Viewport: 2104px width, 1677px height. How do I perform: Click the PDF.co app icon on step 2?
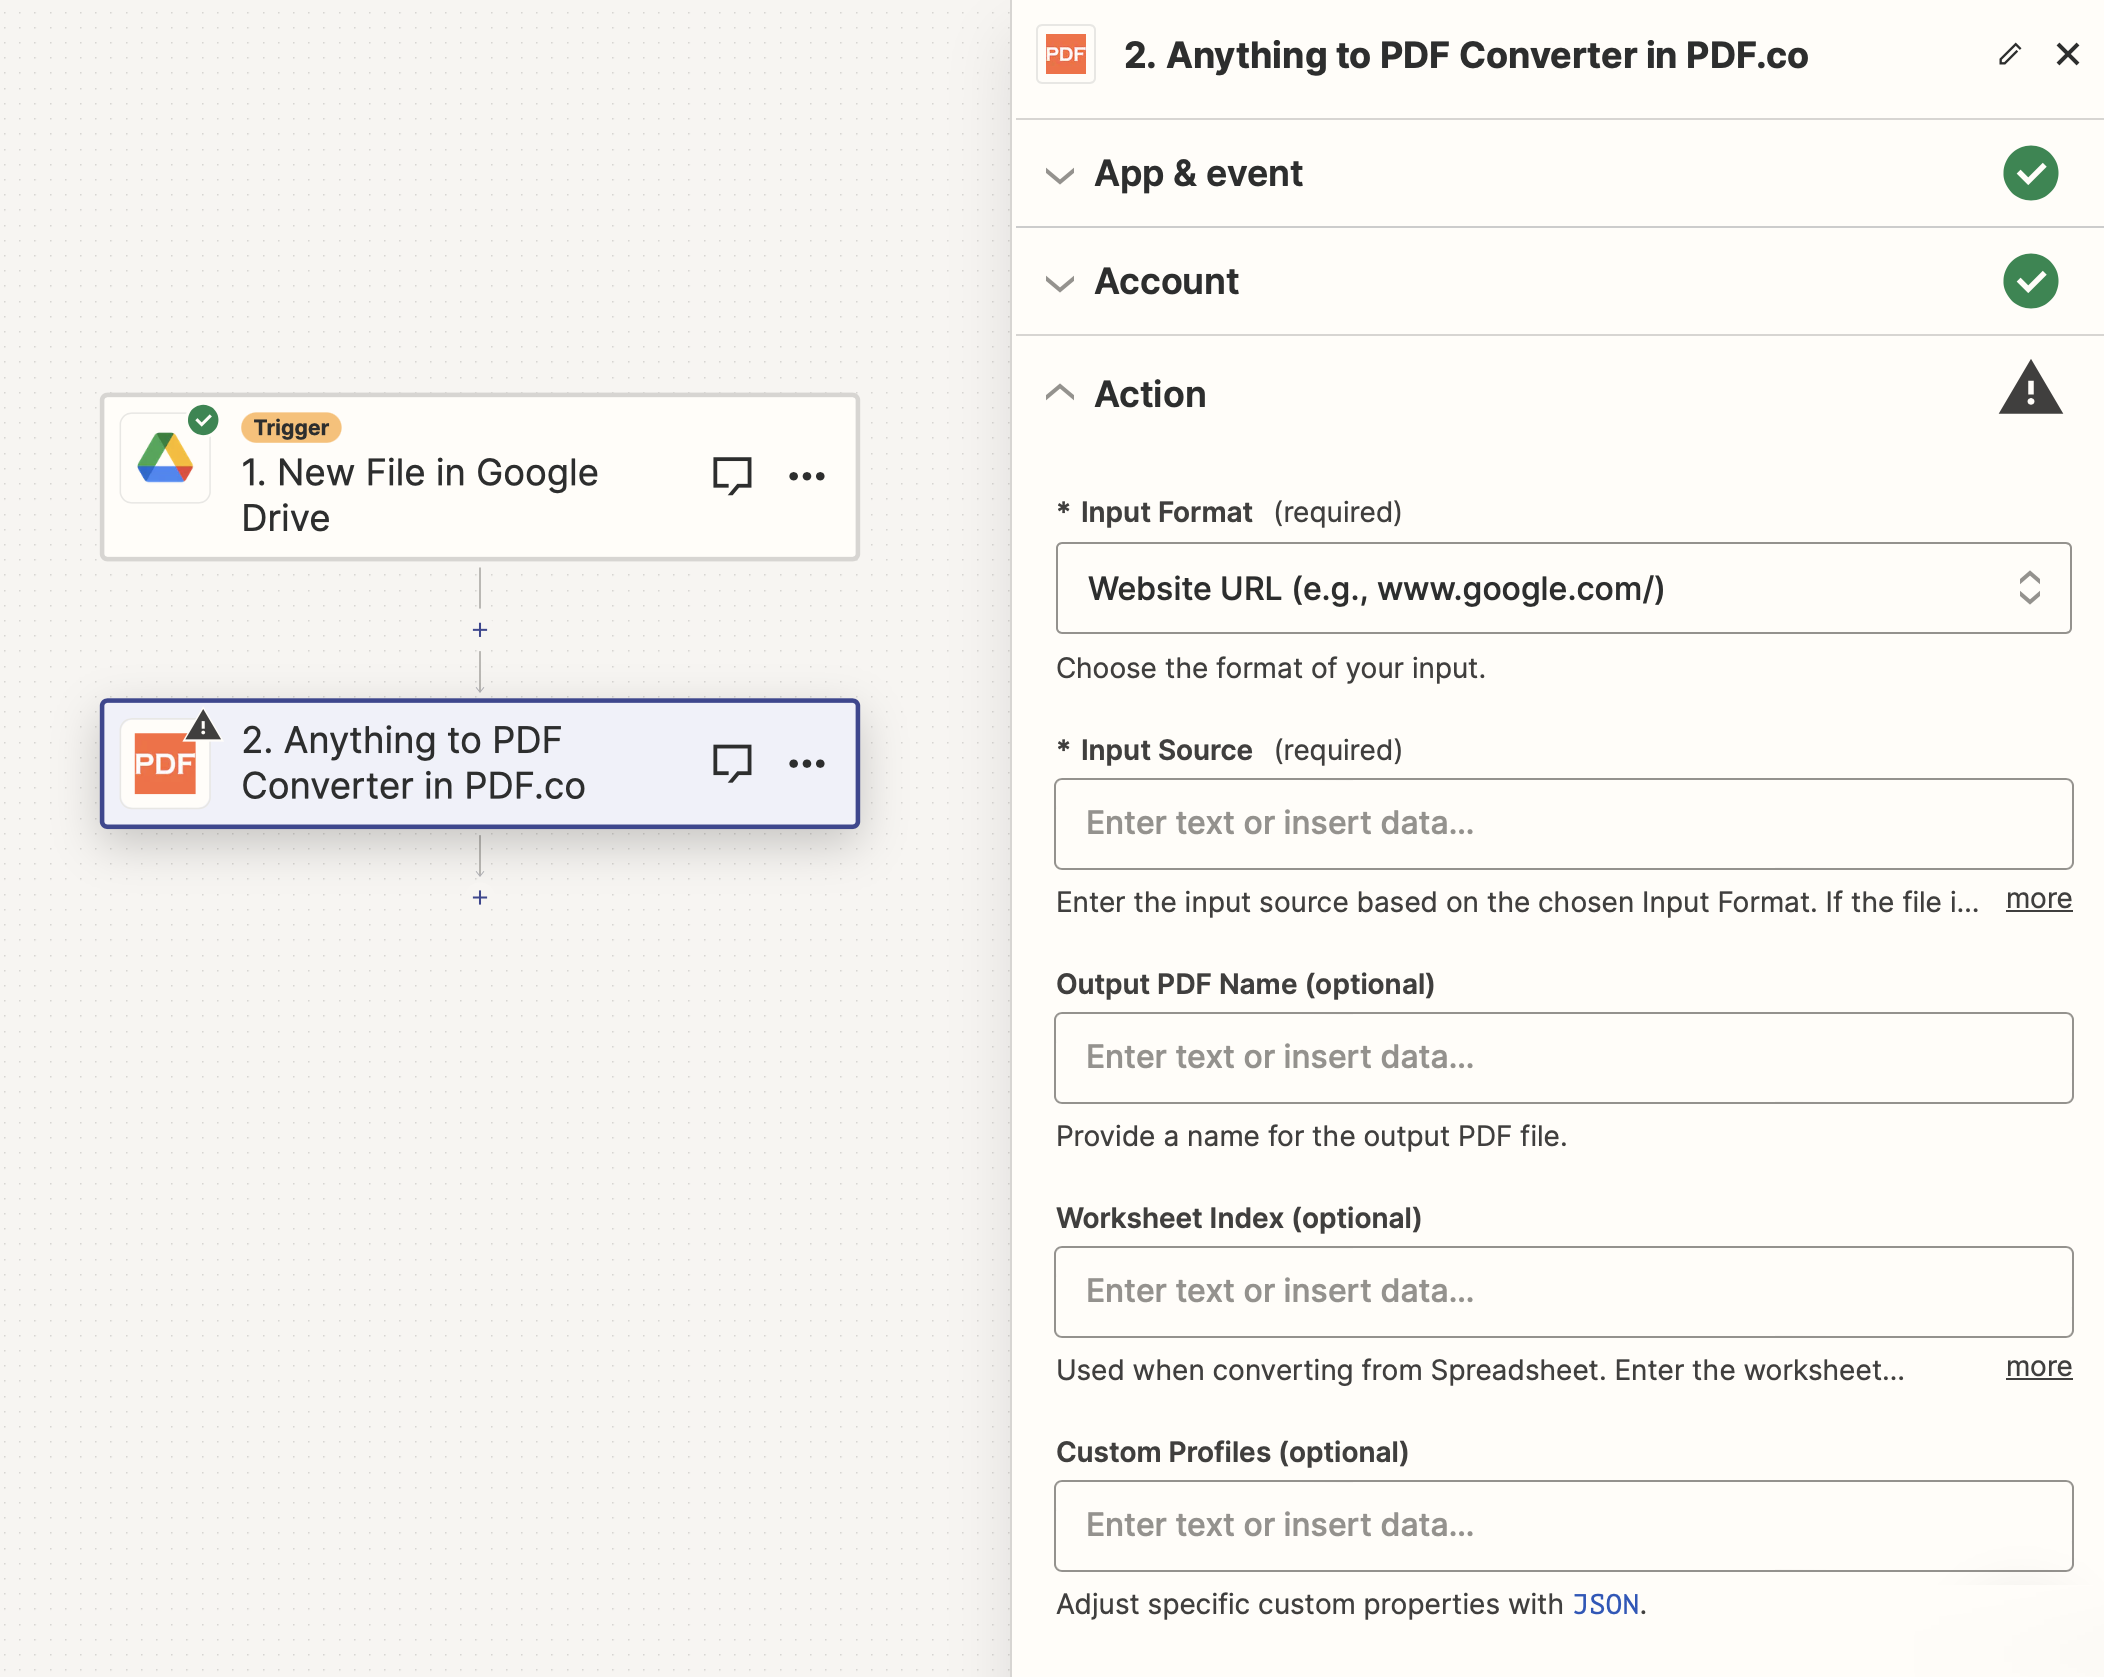tap(164, 763)
